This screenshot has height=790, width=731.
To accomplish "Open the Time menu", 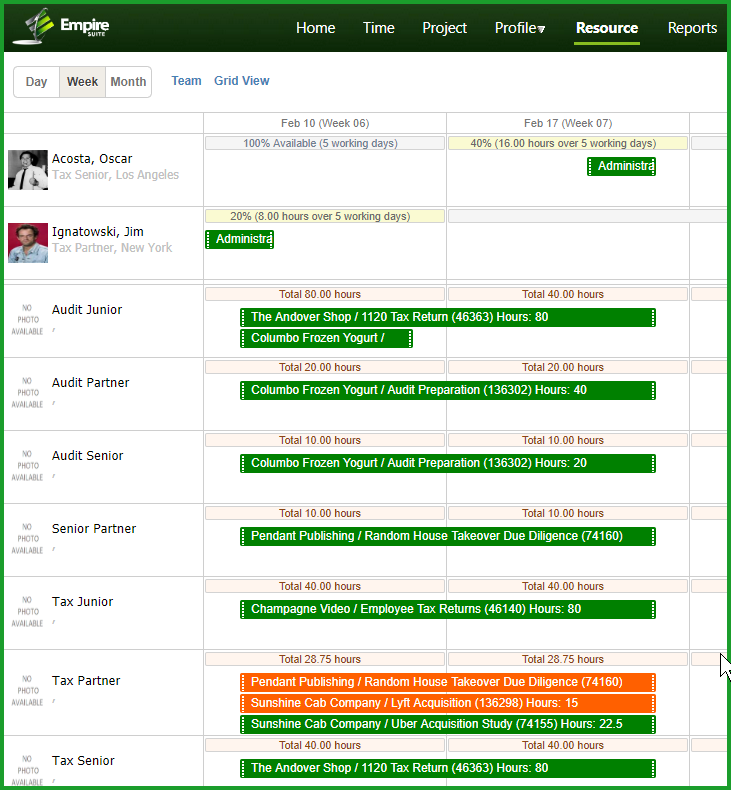I will tap(378, 28).
